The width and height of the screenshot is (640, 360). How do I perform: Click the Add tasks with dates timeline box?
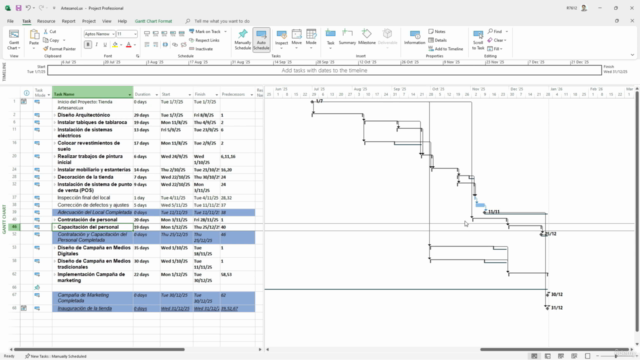tap(324, 71)
